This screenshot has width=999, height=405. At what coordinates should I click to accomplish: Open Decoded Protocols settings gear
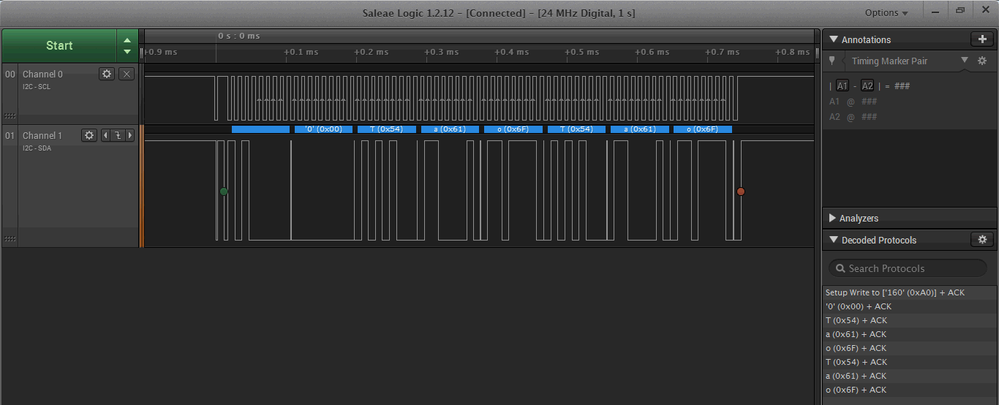(982, 239)
